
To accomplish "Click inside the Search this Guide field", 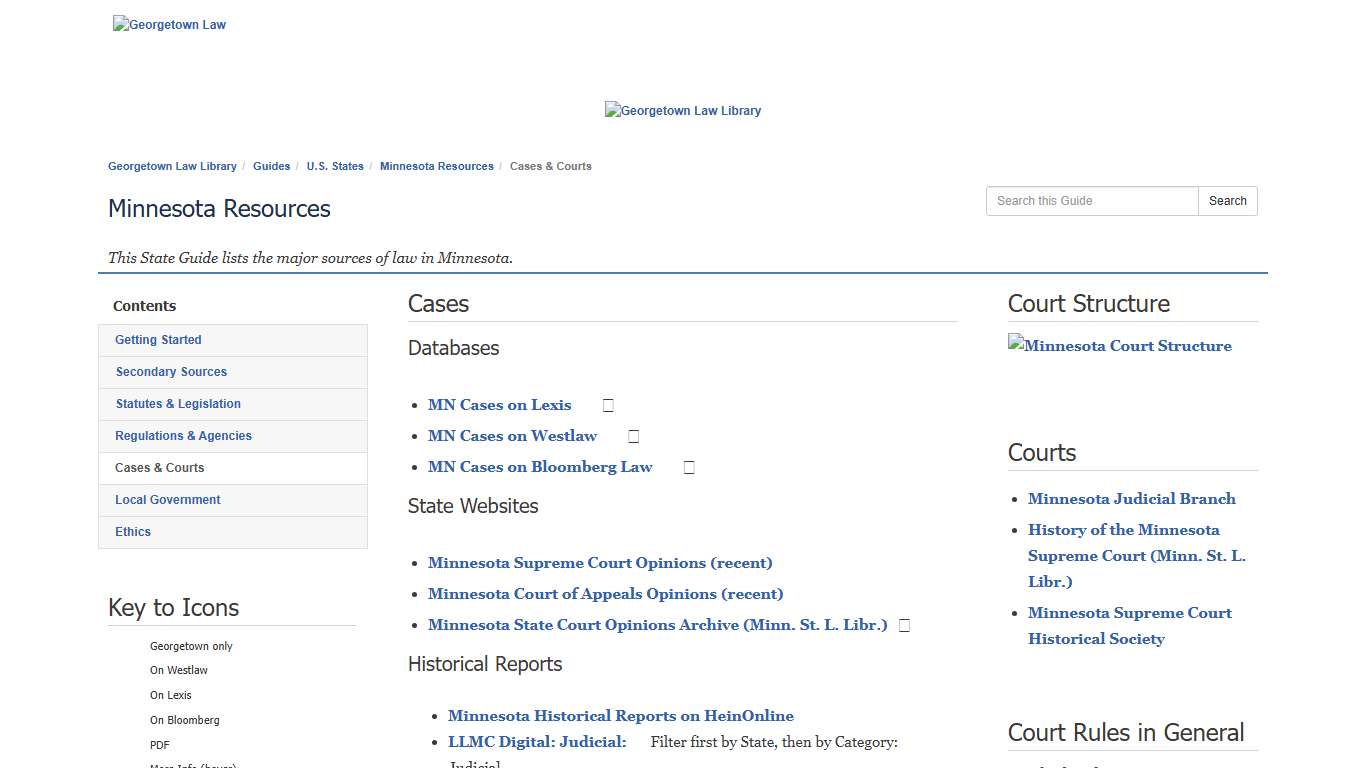I will (x=1090, y=201).
